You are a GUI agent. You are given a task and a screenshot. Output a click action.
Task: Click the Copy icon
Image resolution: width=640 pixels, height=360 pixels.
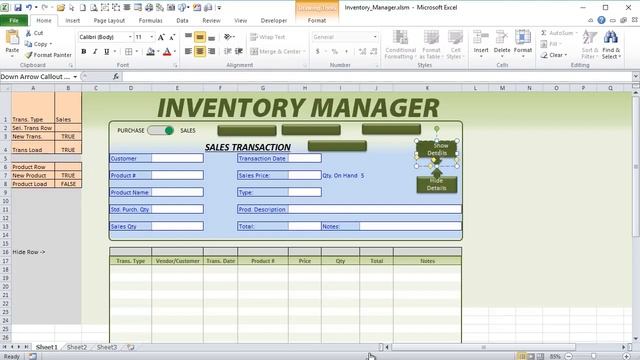[28, 44]
